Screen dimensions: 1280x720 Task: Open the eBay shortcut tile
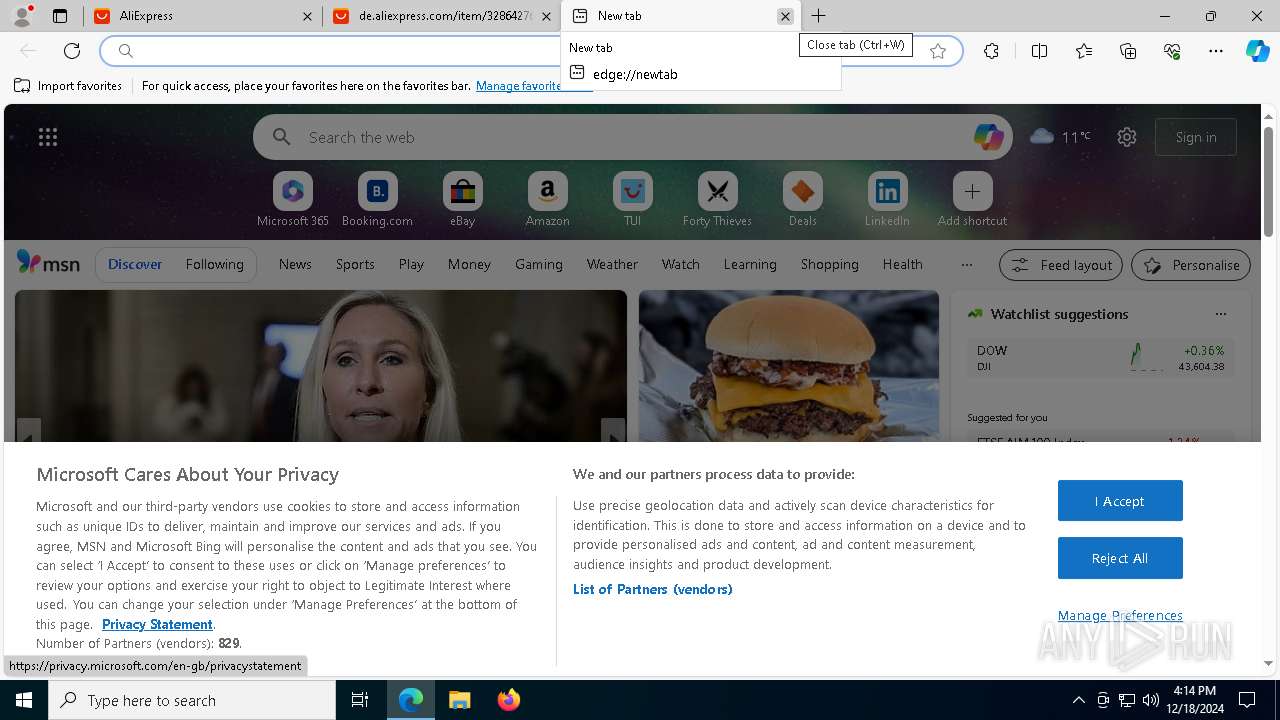point(462,200)
